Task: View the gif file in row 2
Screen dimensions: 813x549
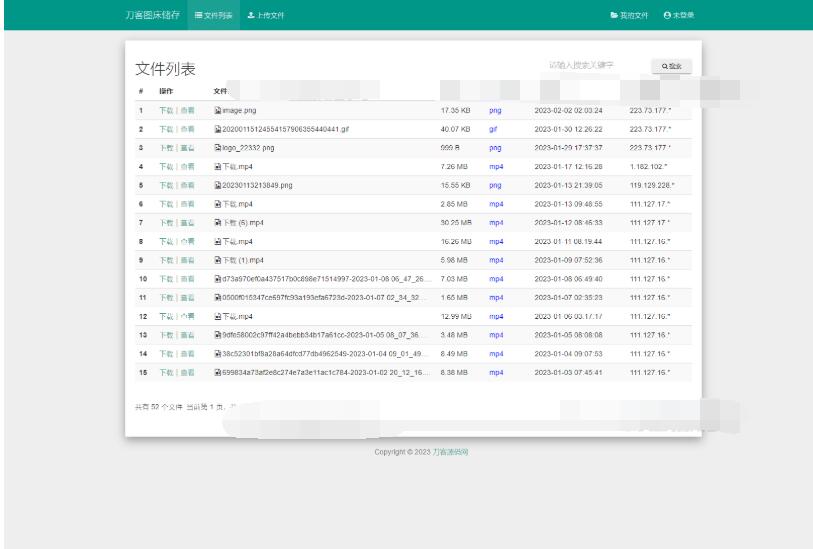Action: click(187, 129)
